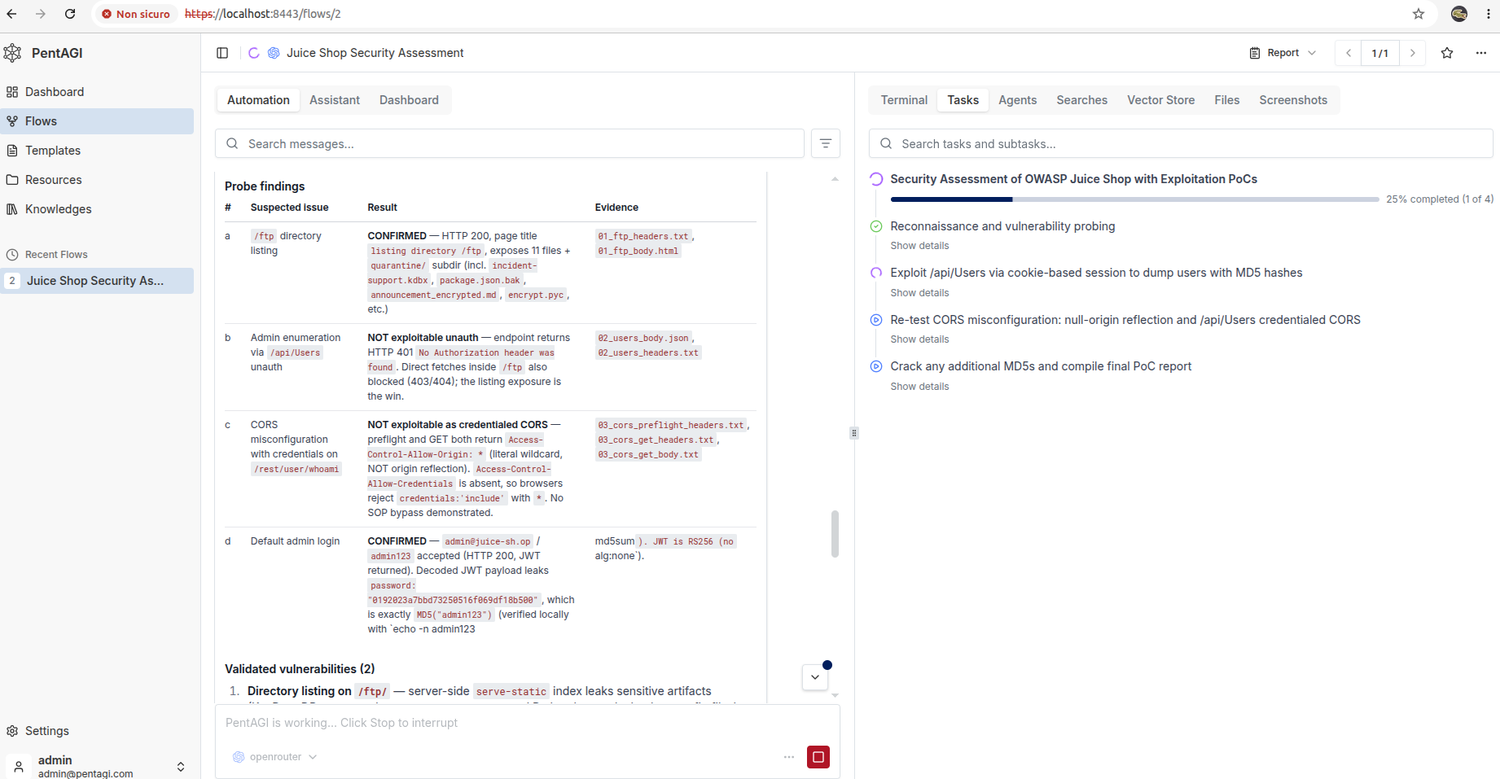Open the Dashboard tab beside Assistant

[409, 100]
